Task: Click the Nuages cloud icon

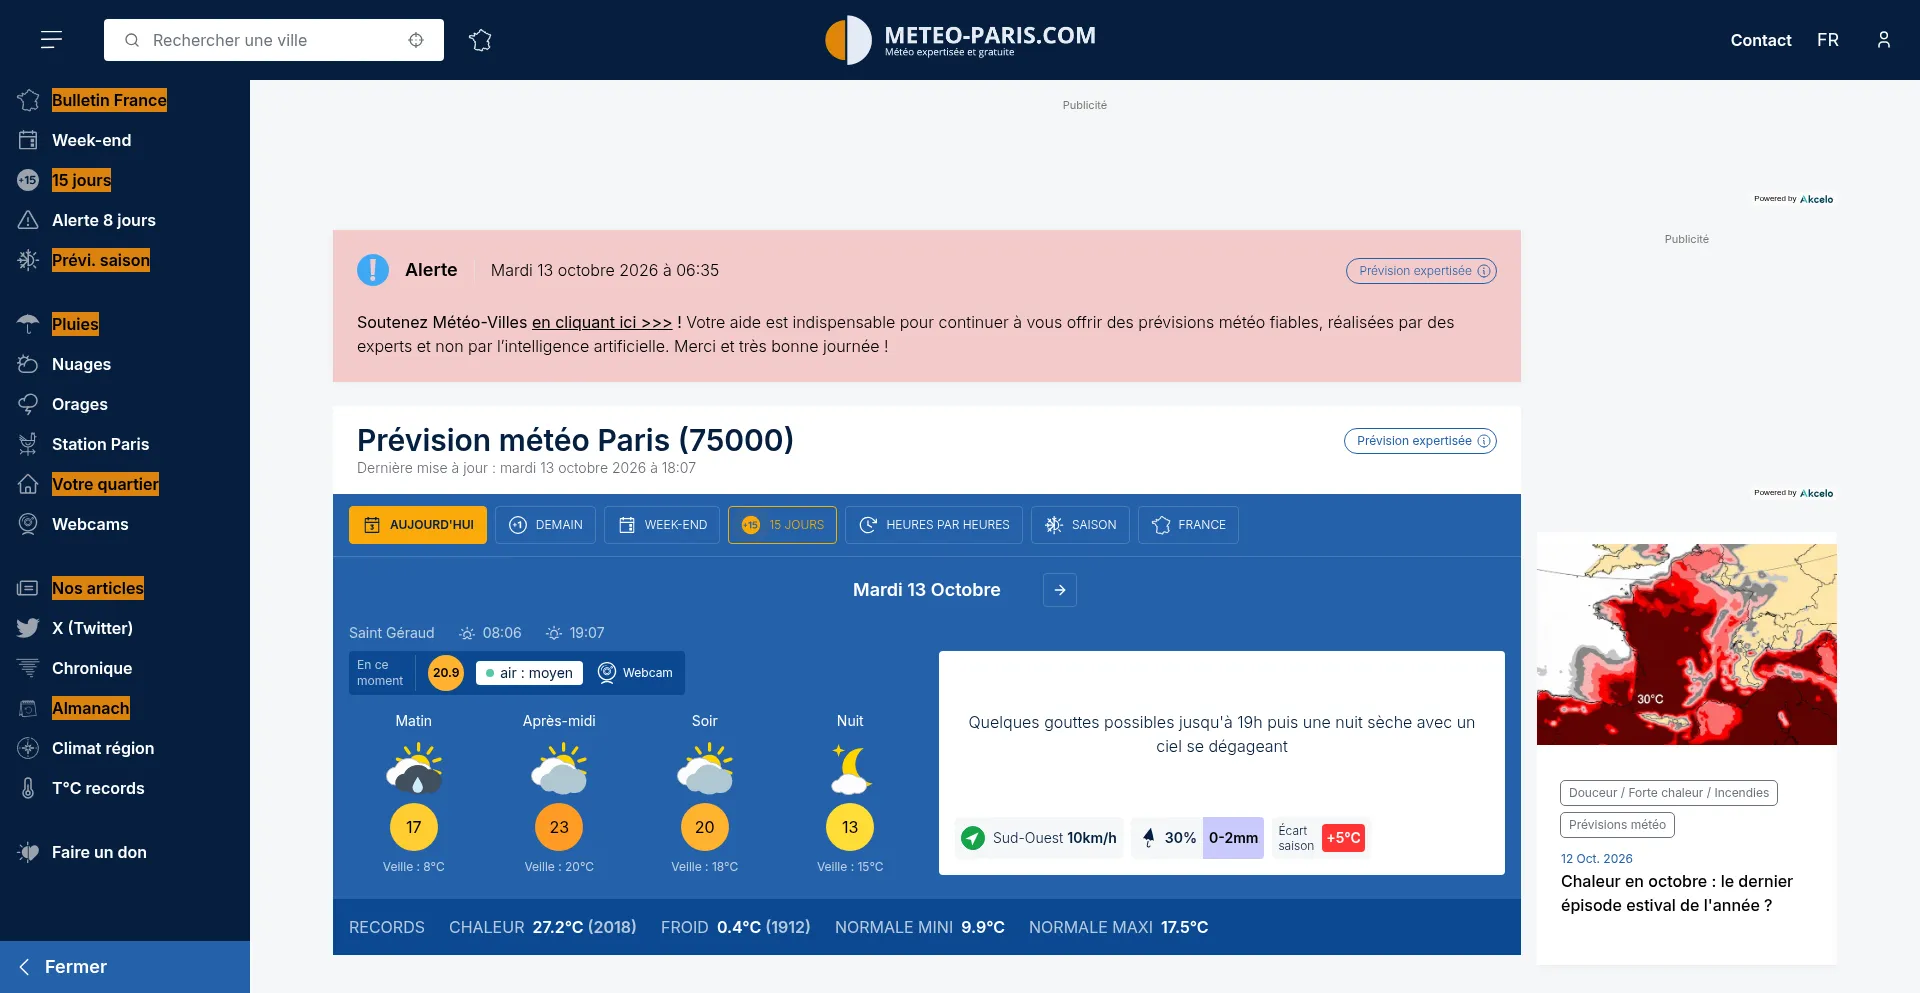Action: pyautogui.click(x=28, y=364)
